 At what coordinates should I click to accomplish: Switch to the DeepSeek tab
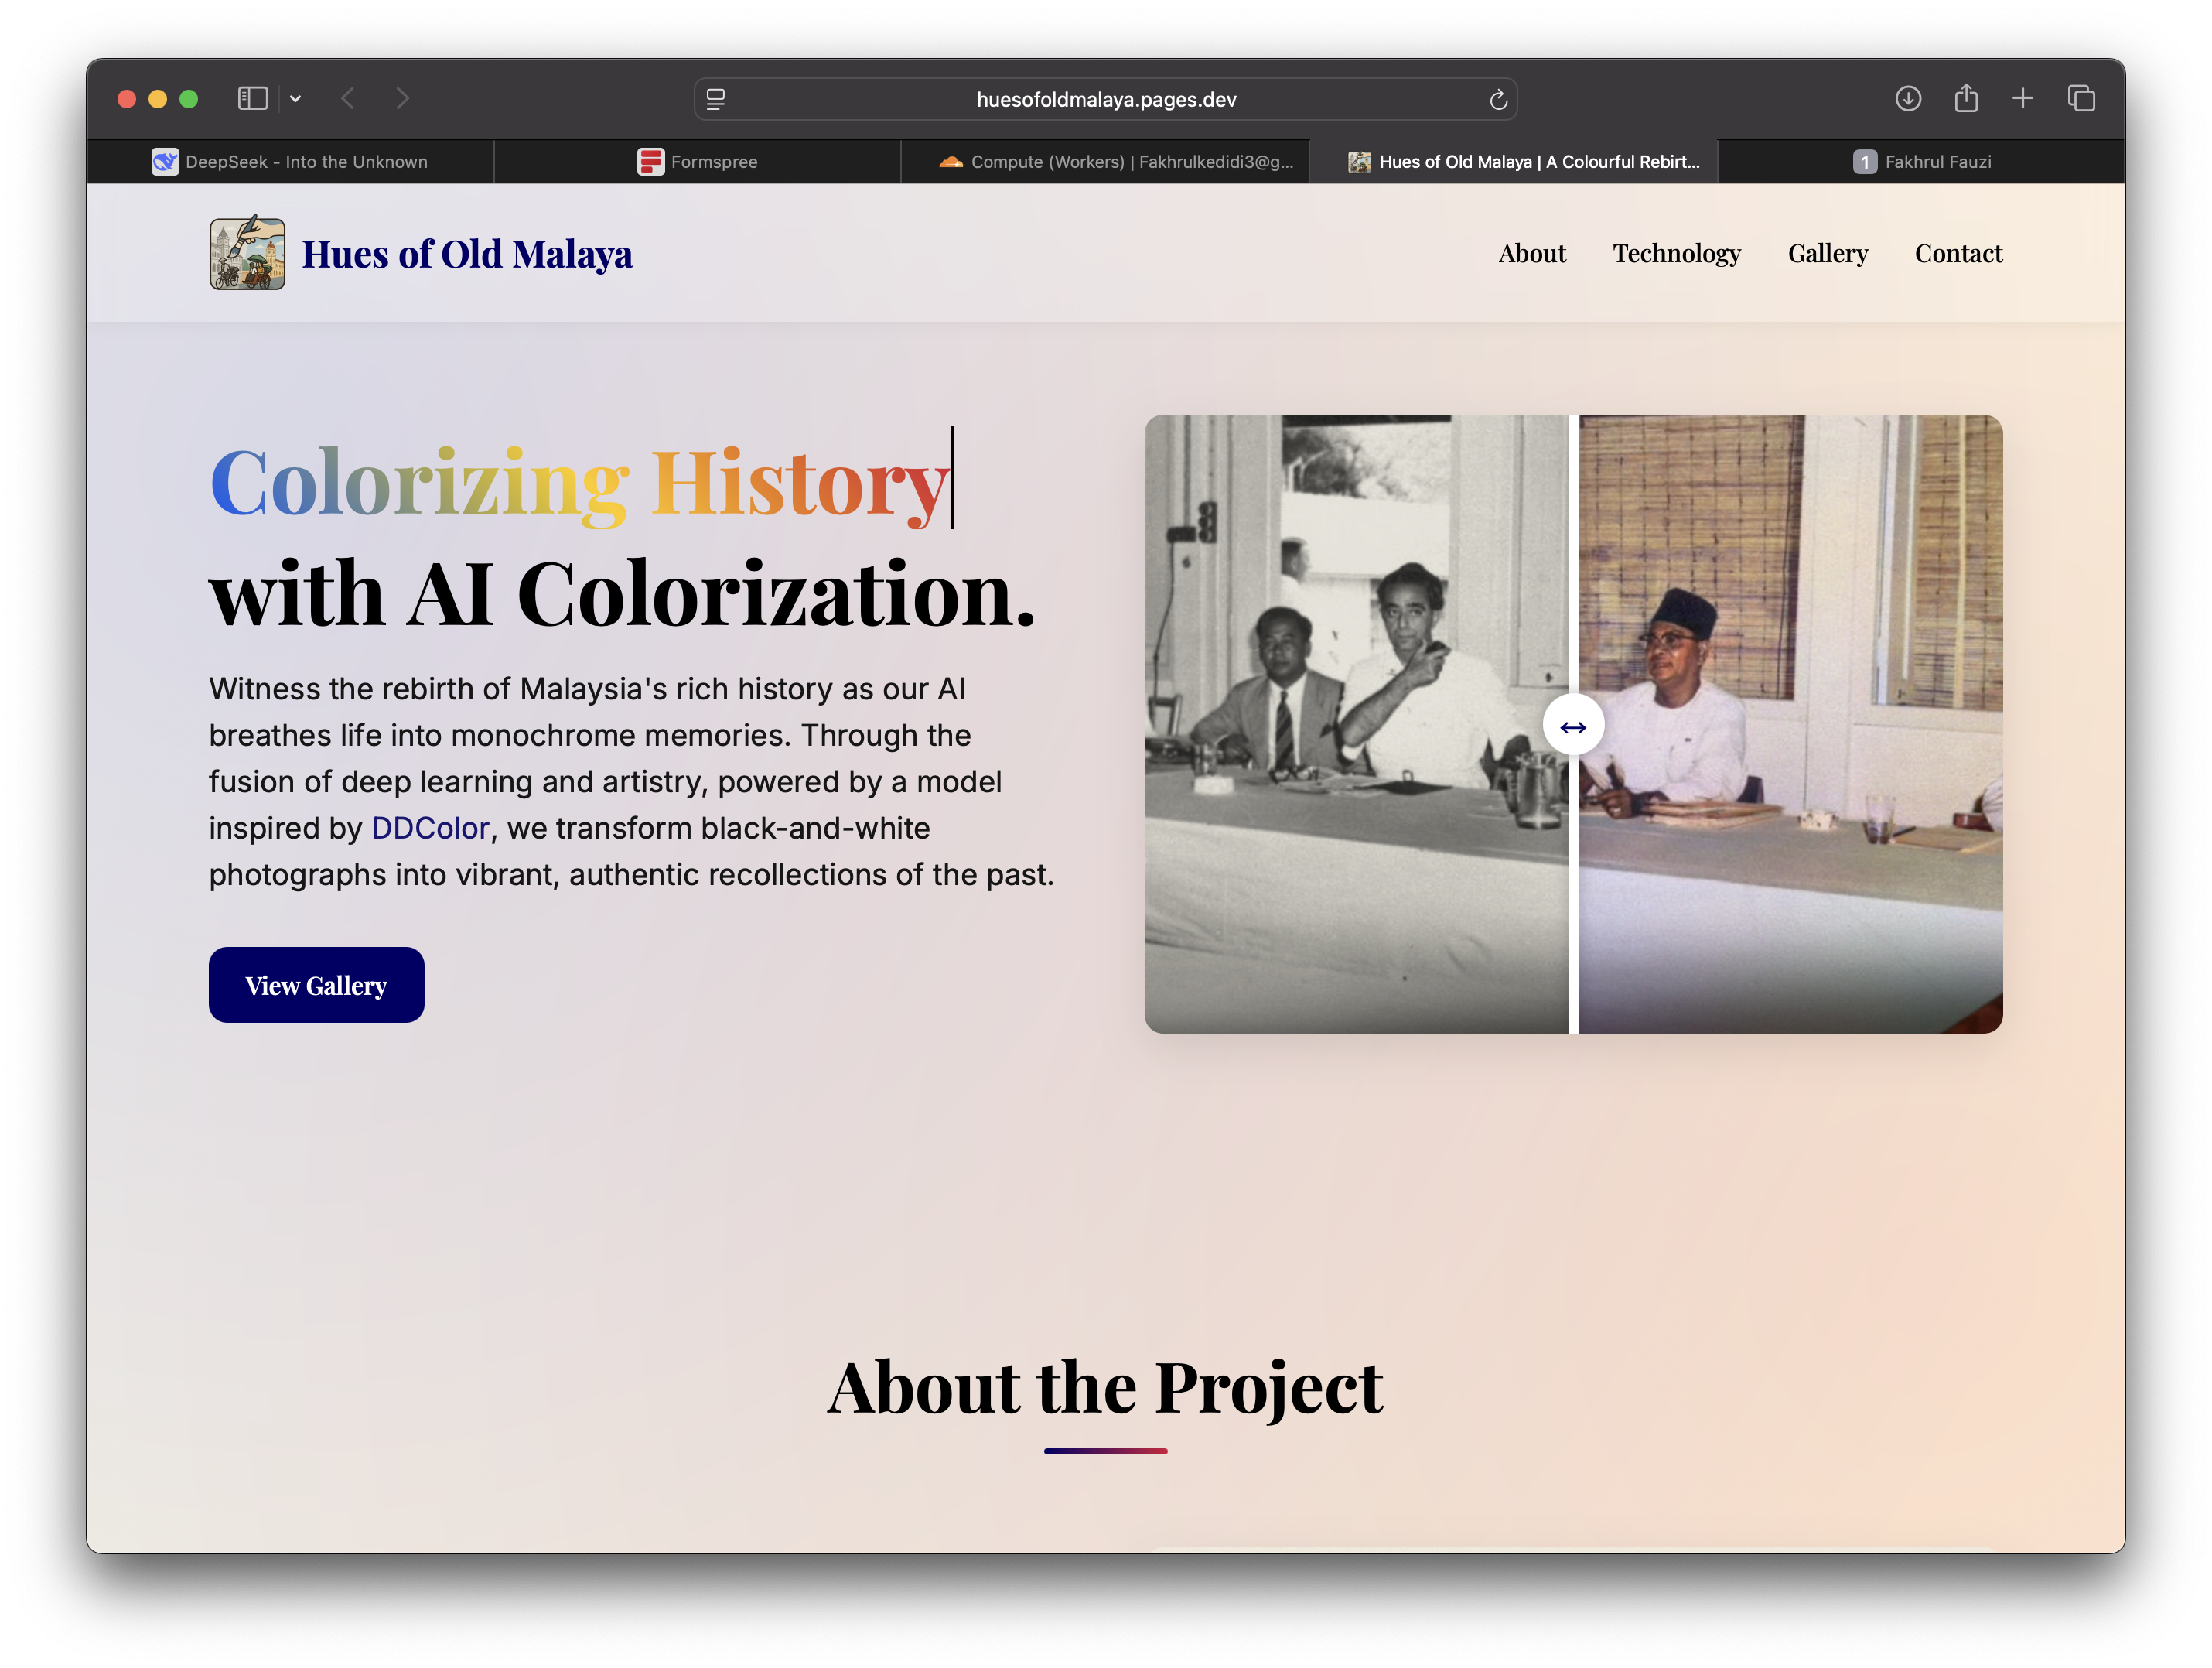click(x=290, y=161)
